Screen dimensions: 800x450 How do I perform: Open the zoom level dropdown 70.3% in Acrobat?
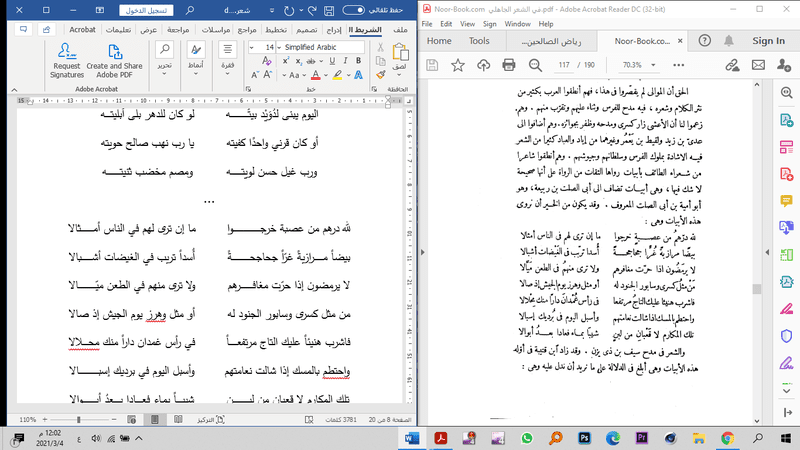(x=653, y=65)
